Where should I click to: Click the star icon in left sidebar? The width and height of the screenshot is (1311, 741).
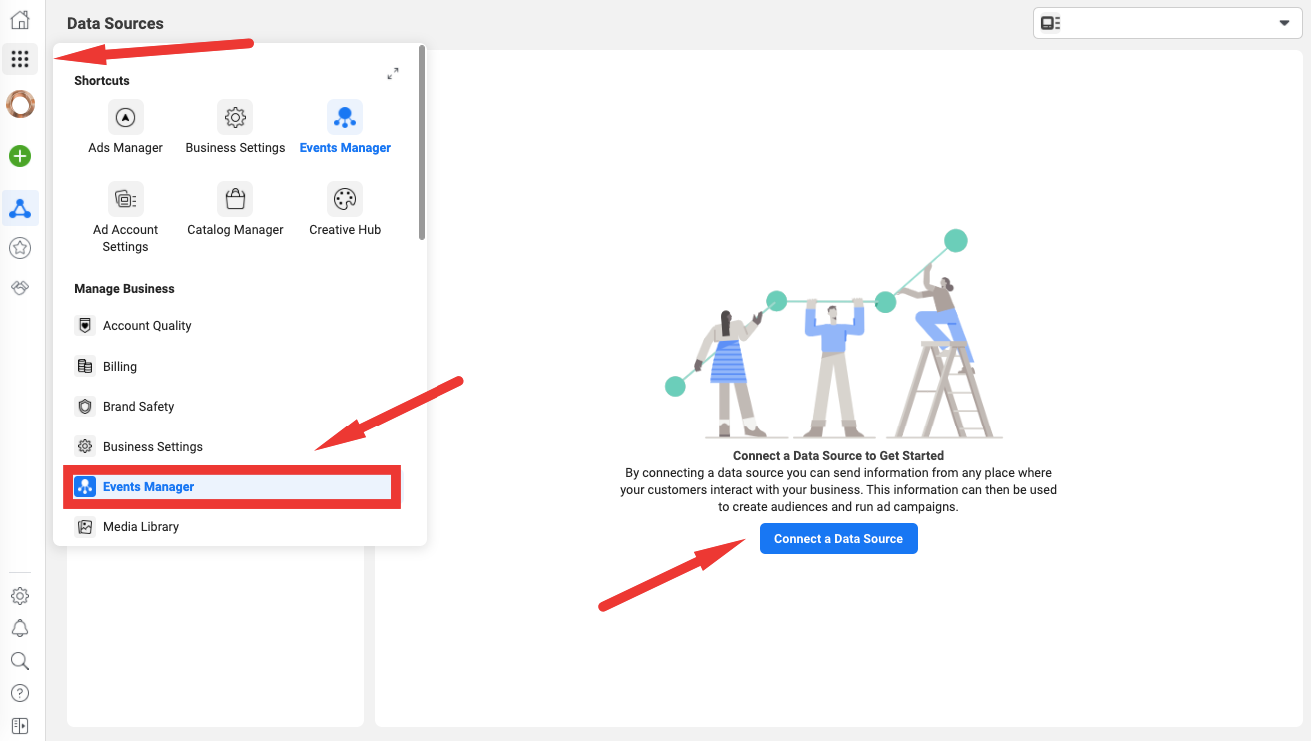point(20,248)
